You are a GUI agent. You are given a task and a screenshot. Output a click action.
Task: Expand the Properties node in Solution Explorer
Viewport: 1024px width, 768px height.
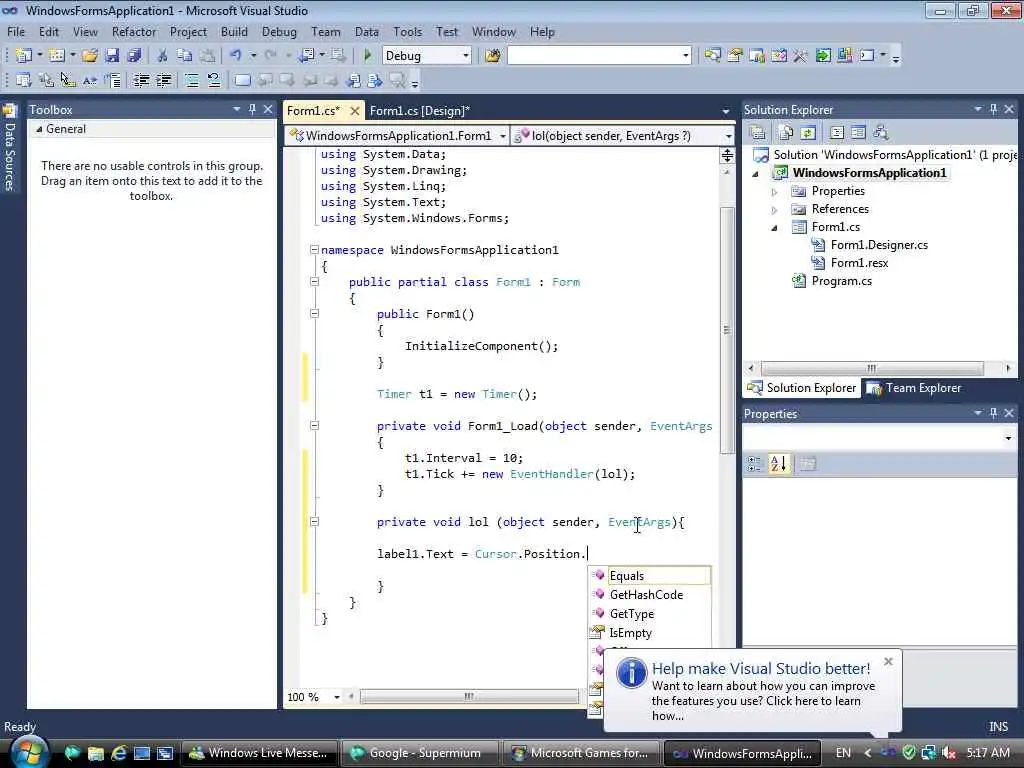(775, 192)
